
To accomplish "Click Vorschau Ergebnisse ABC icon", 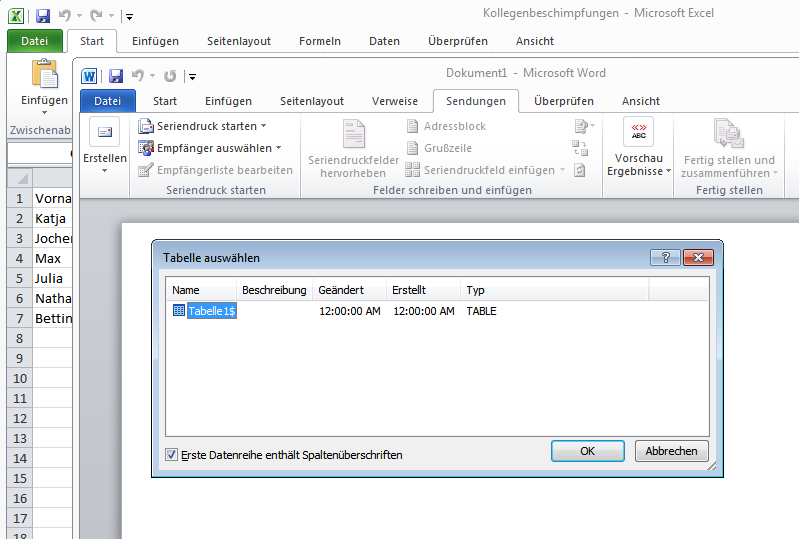I will (x=638, y=131).
